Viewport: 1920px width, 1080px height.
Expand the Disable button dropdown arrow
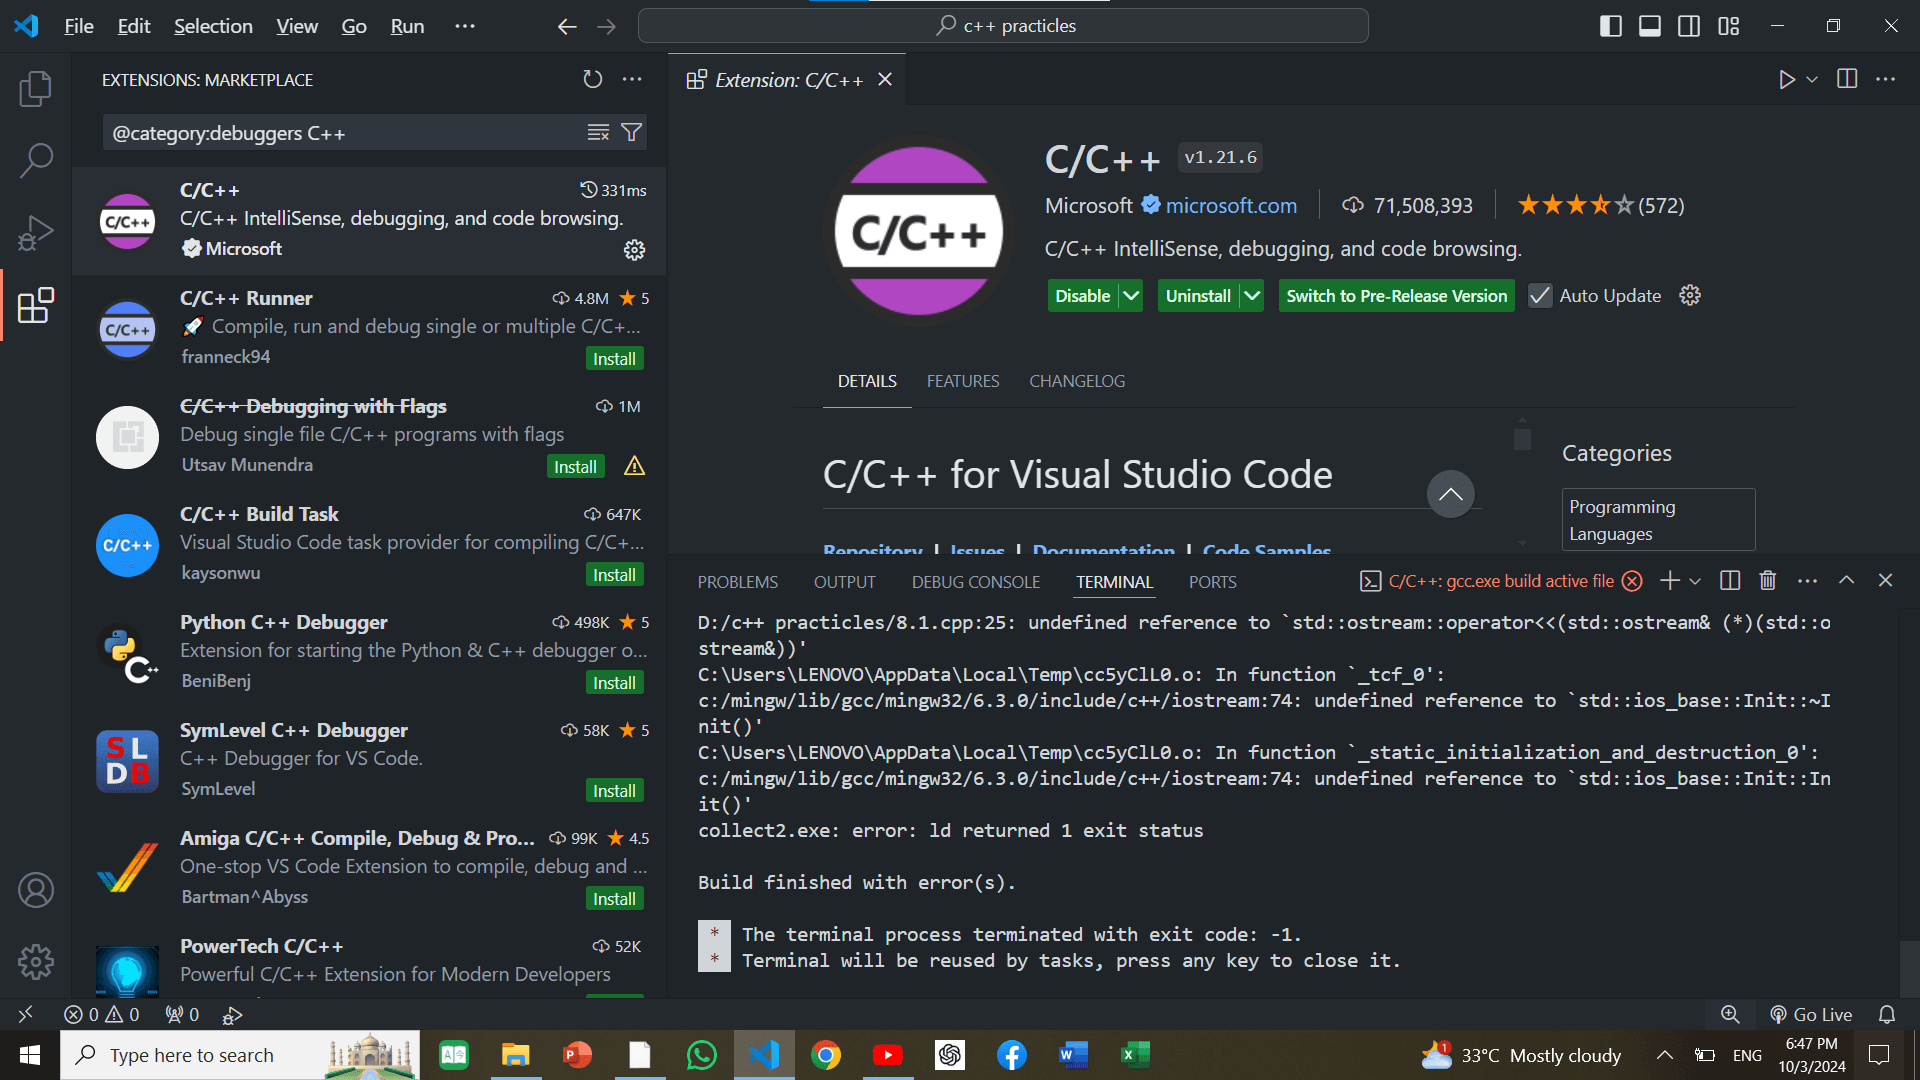point(1131,296)
